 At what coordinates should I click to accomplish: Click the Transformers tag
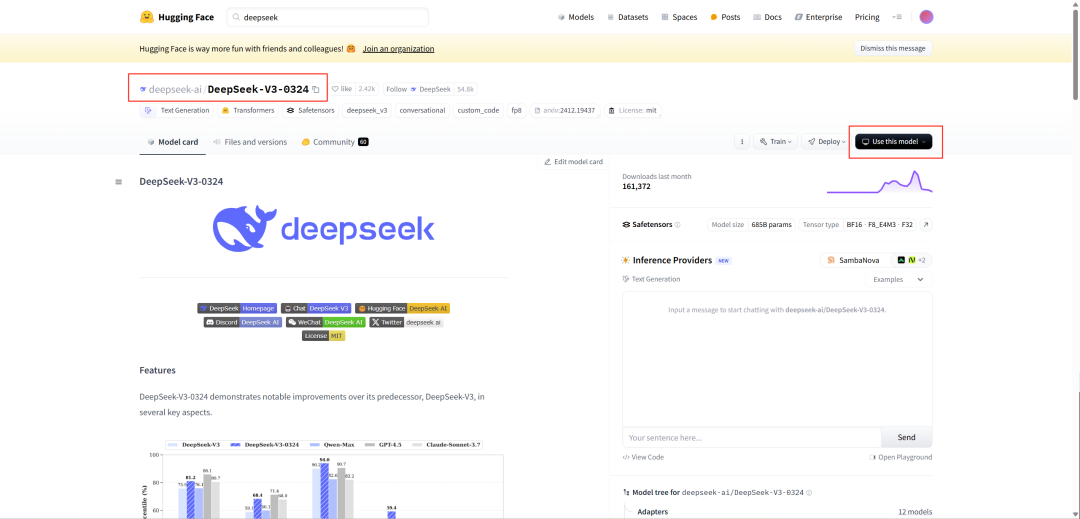(x=248, y=110)
